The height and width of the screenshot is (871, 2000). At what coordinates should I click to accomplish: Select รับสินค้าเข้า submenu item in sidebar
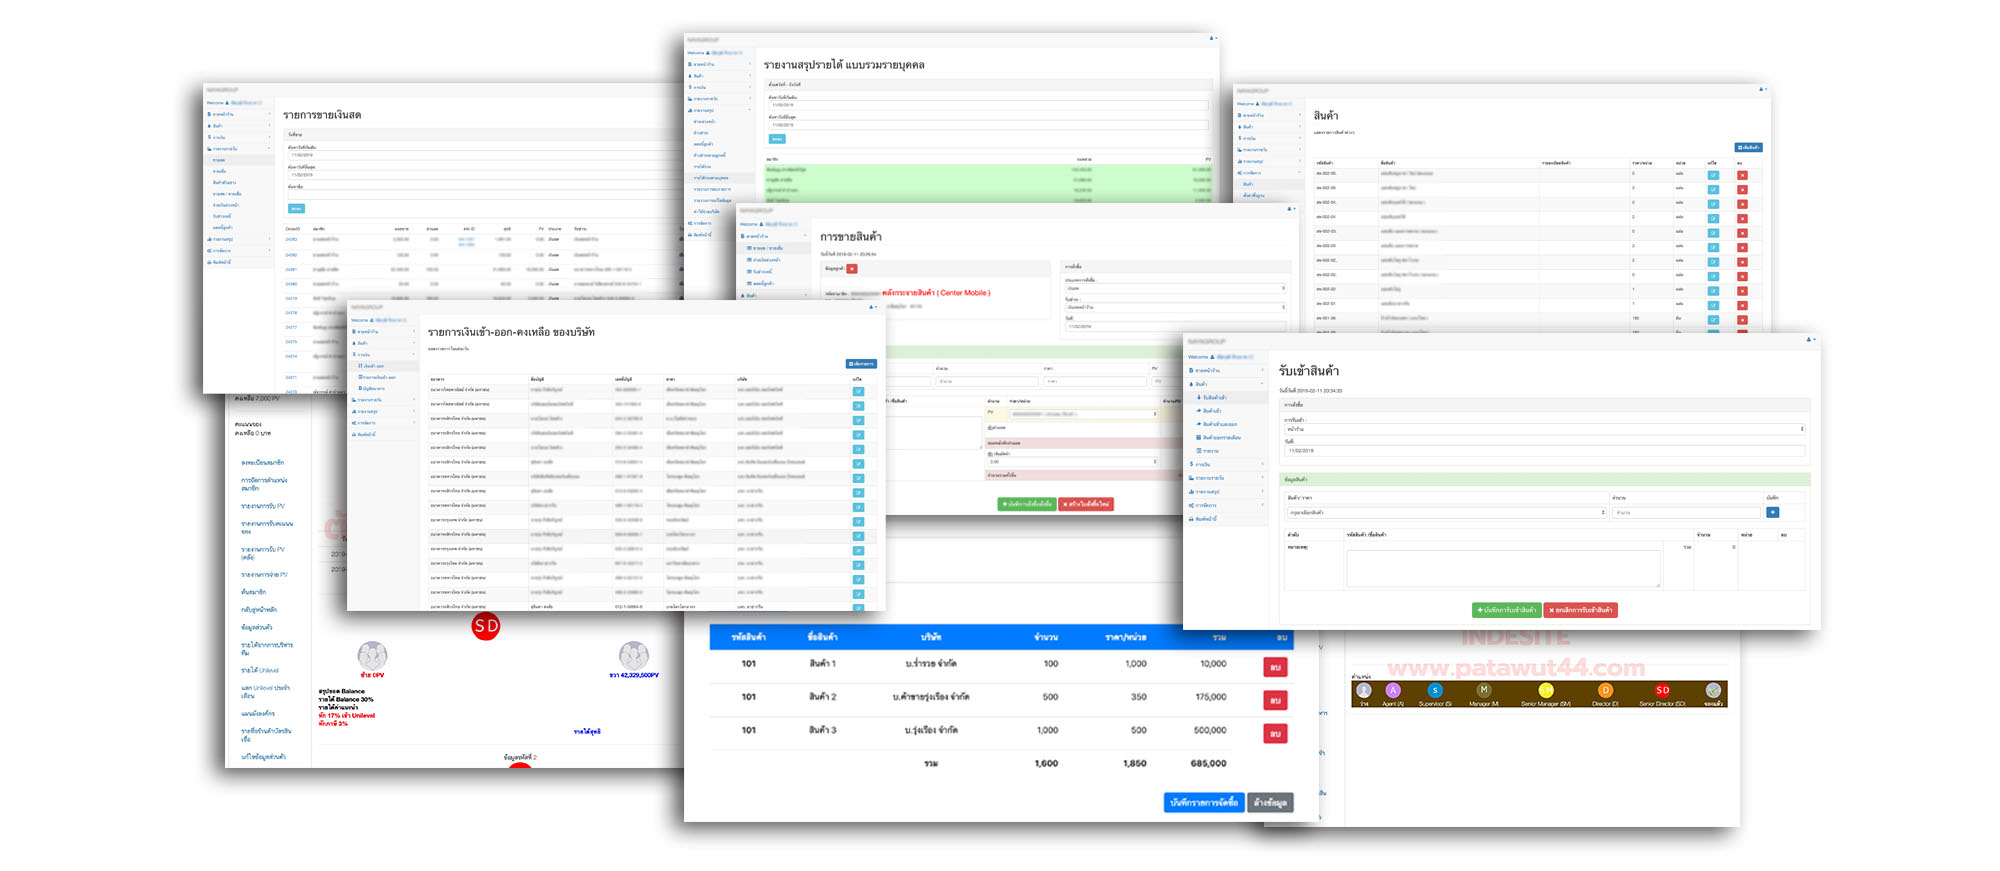pyautogui.click(x=1212, y=397)
